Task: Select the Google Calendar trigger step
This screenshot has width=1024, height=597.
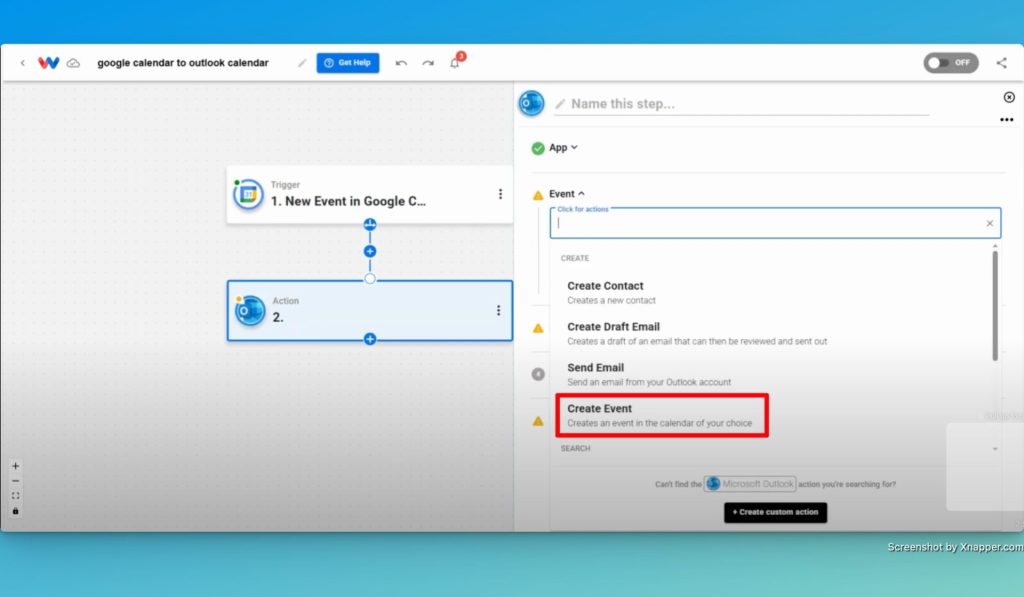Action: pos(370,195)
